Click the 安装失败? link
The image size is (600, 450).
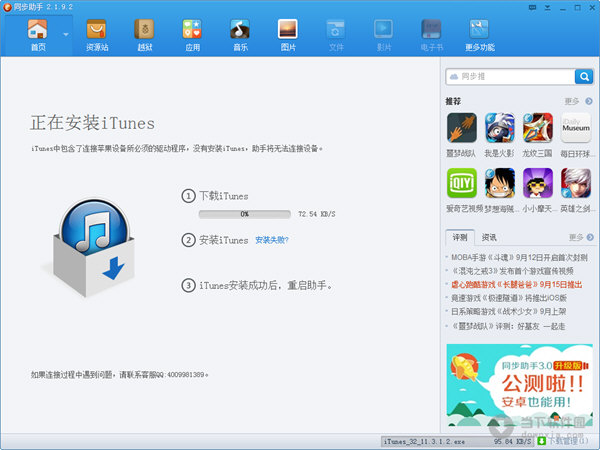point(272,240)
